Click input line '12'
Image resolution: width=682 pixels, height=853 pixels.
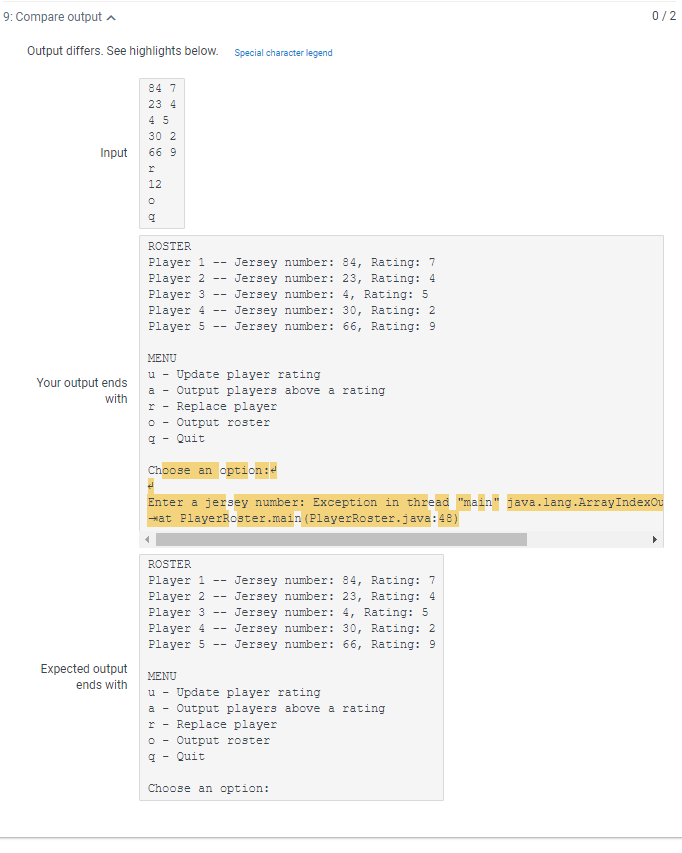click(x=155, y=184)
